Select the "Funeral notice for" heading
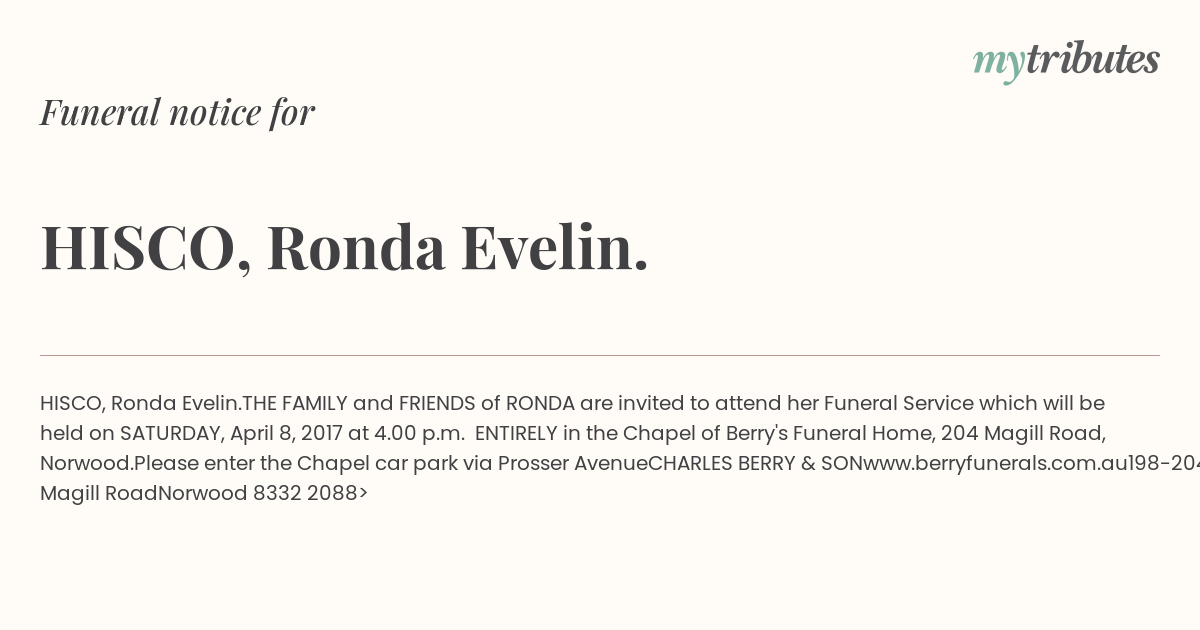This screenshot has height=630, width=1200. tap(177, 112)
